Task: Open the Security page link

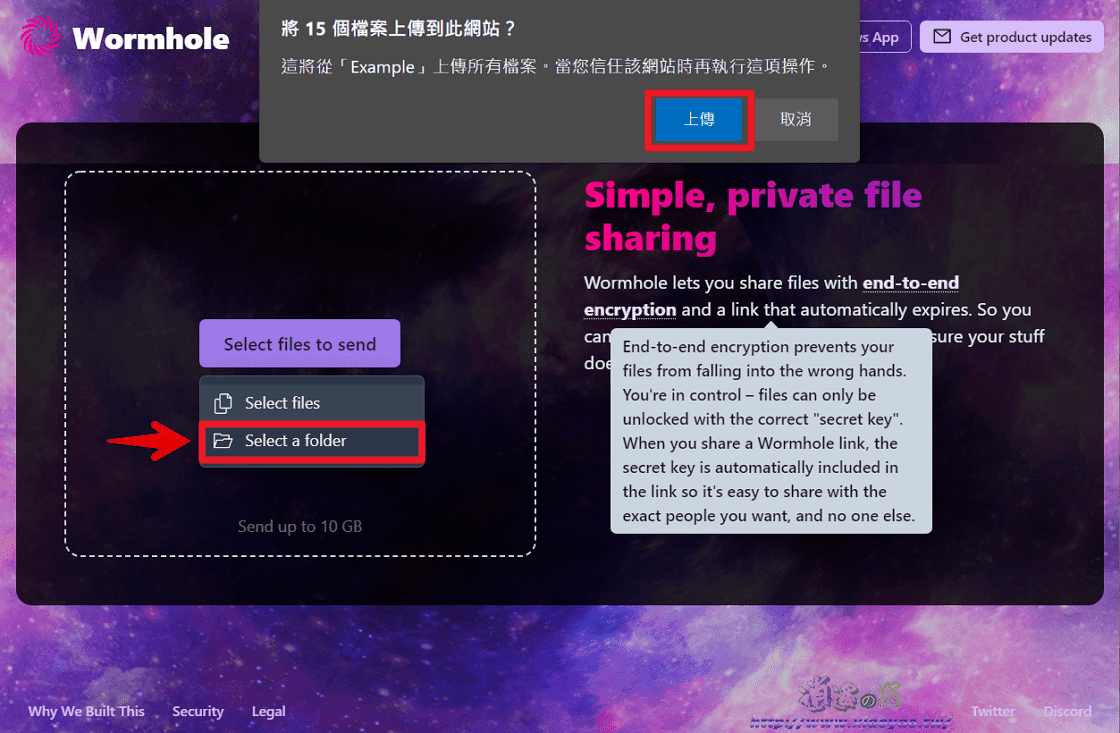Action: [x=197, y=711]
